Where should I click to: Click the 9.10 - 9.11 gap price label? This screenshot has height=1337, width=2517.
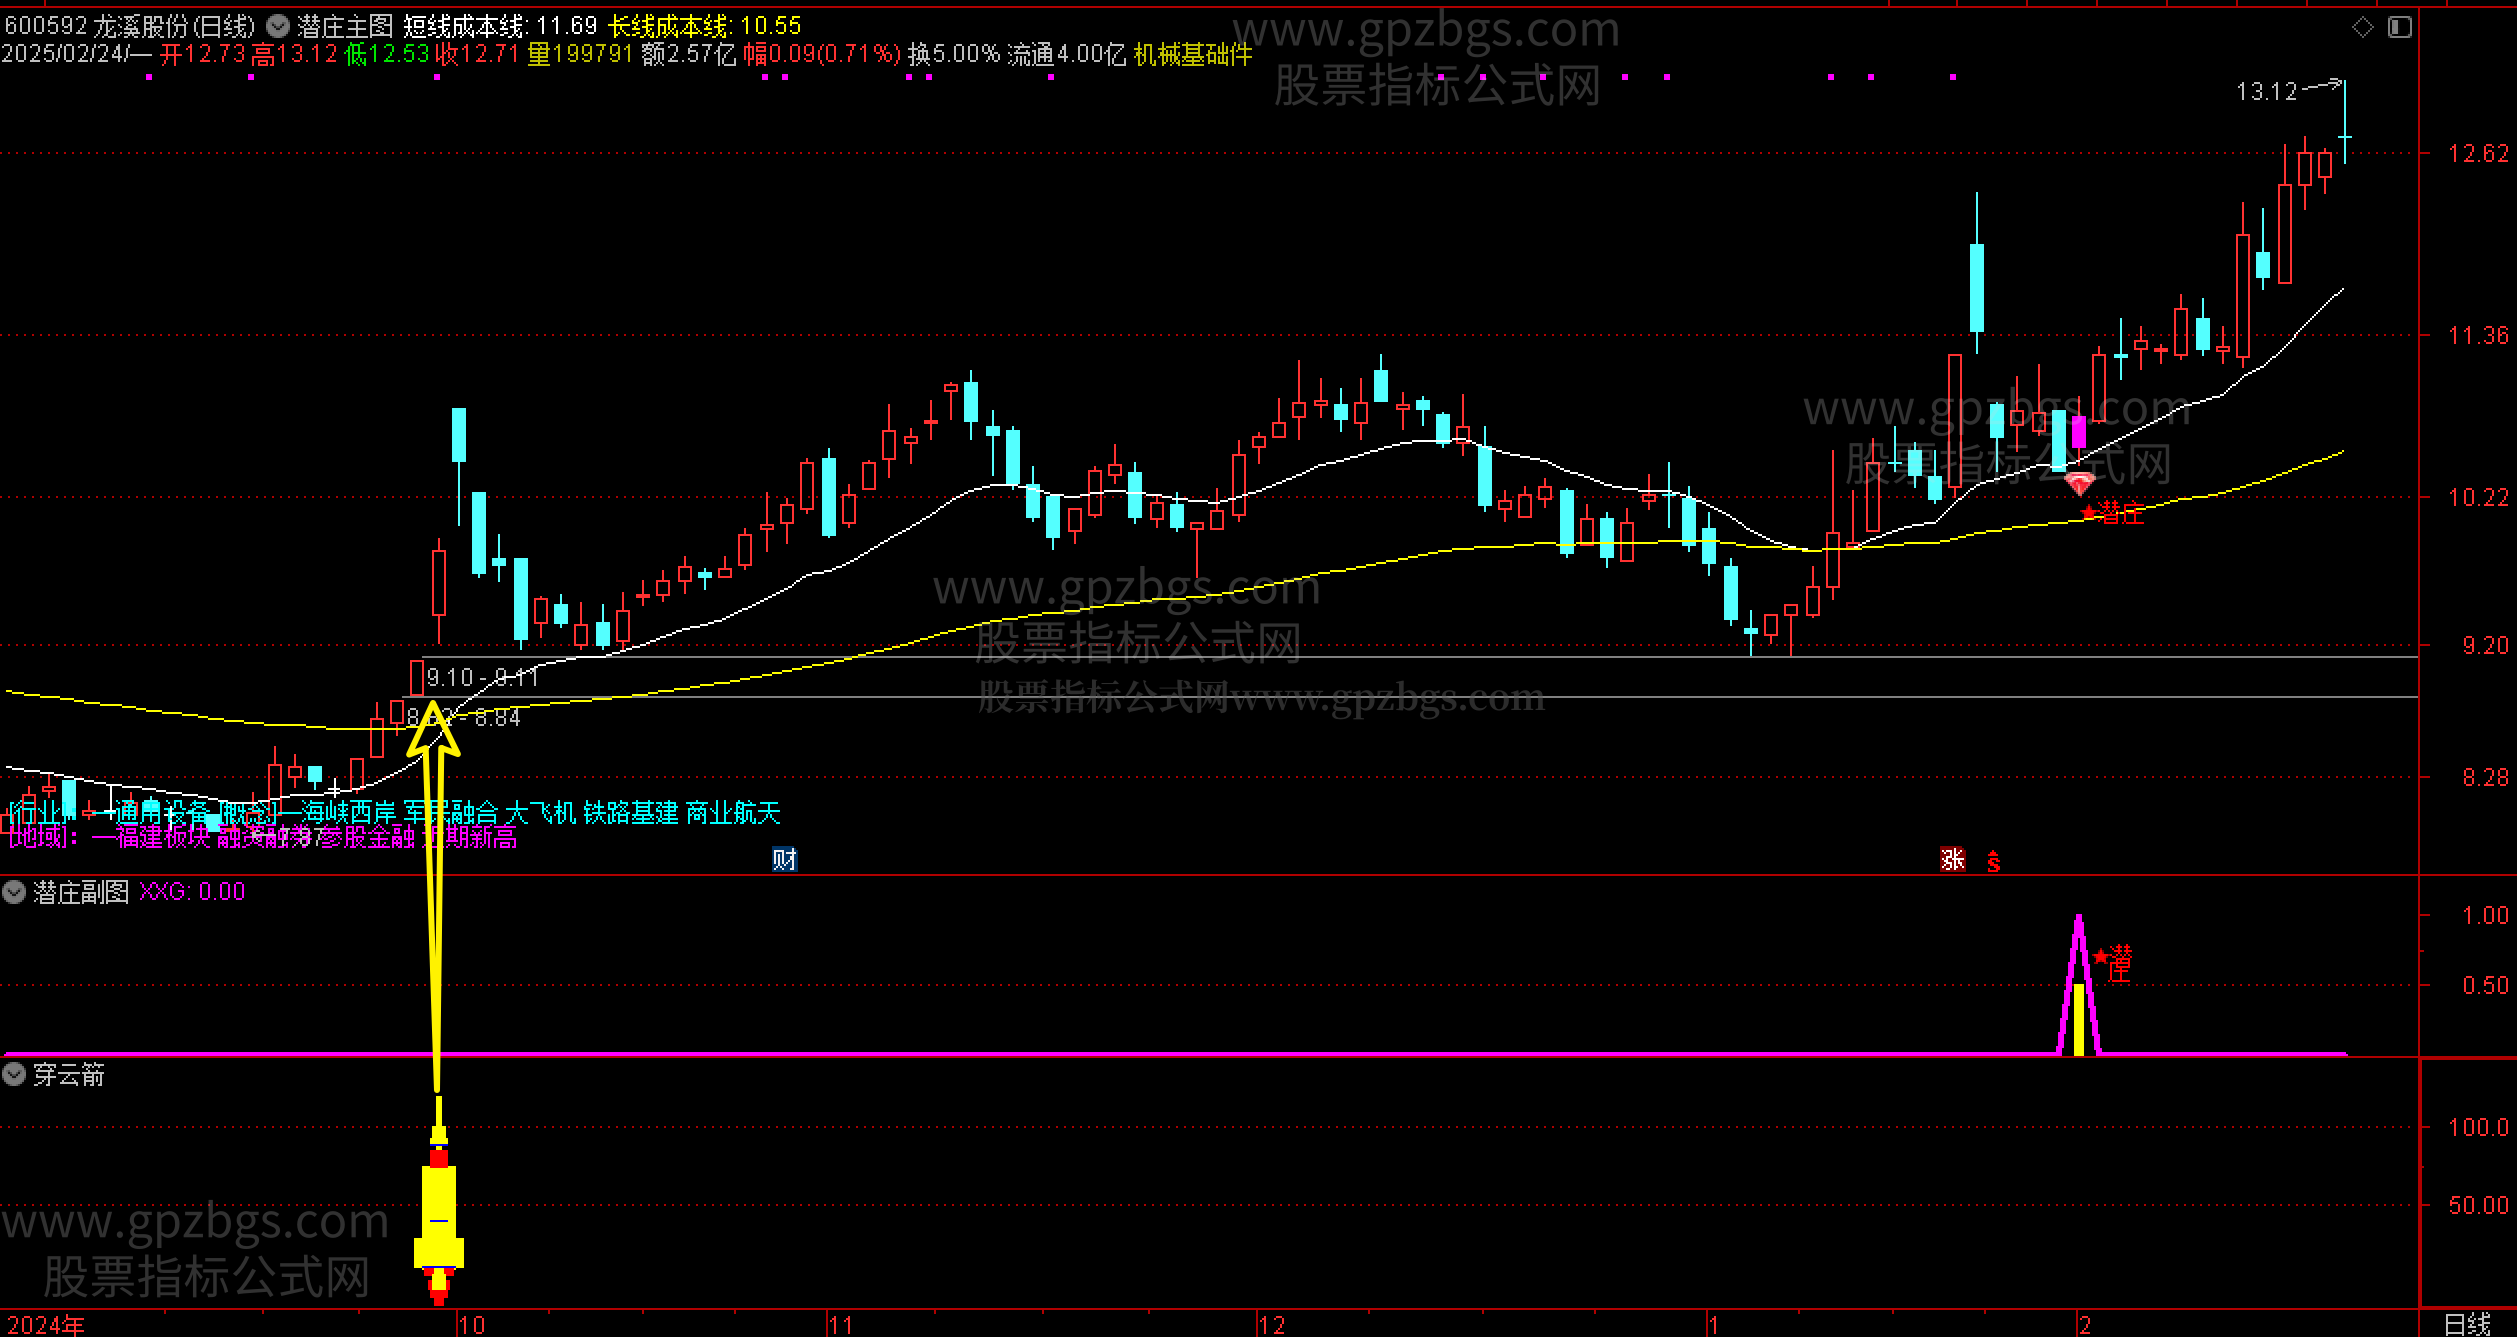tap(482, 678)
